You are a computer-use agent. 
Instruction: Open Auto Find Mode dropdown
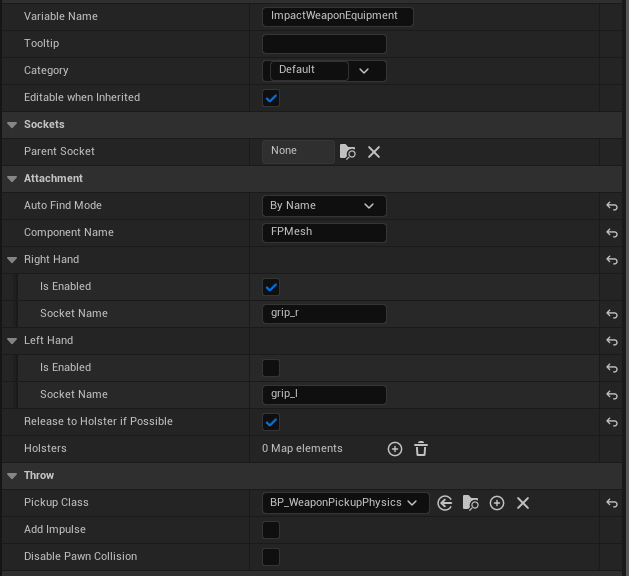coord(324,206)
